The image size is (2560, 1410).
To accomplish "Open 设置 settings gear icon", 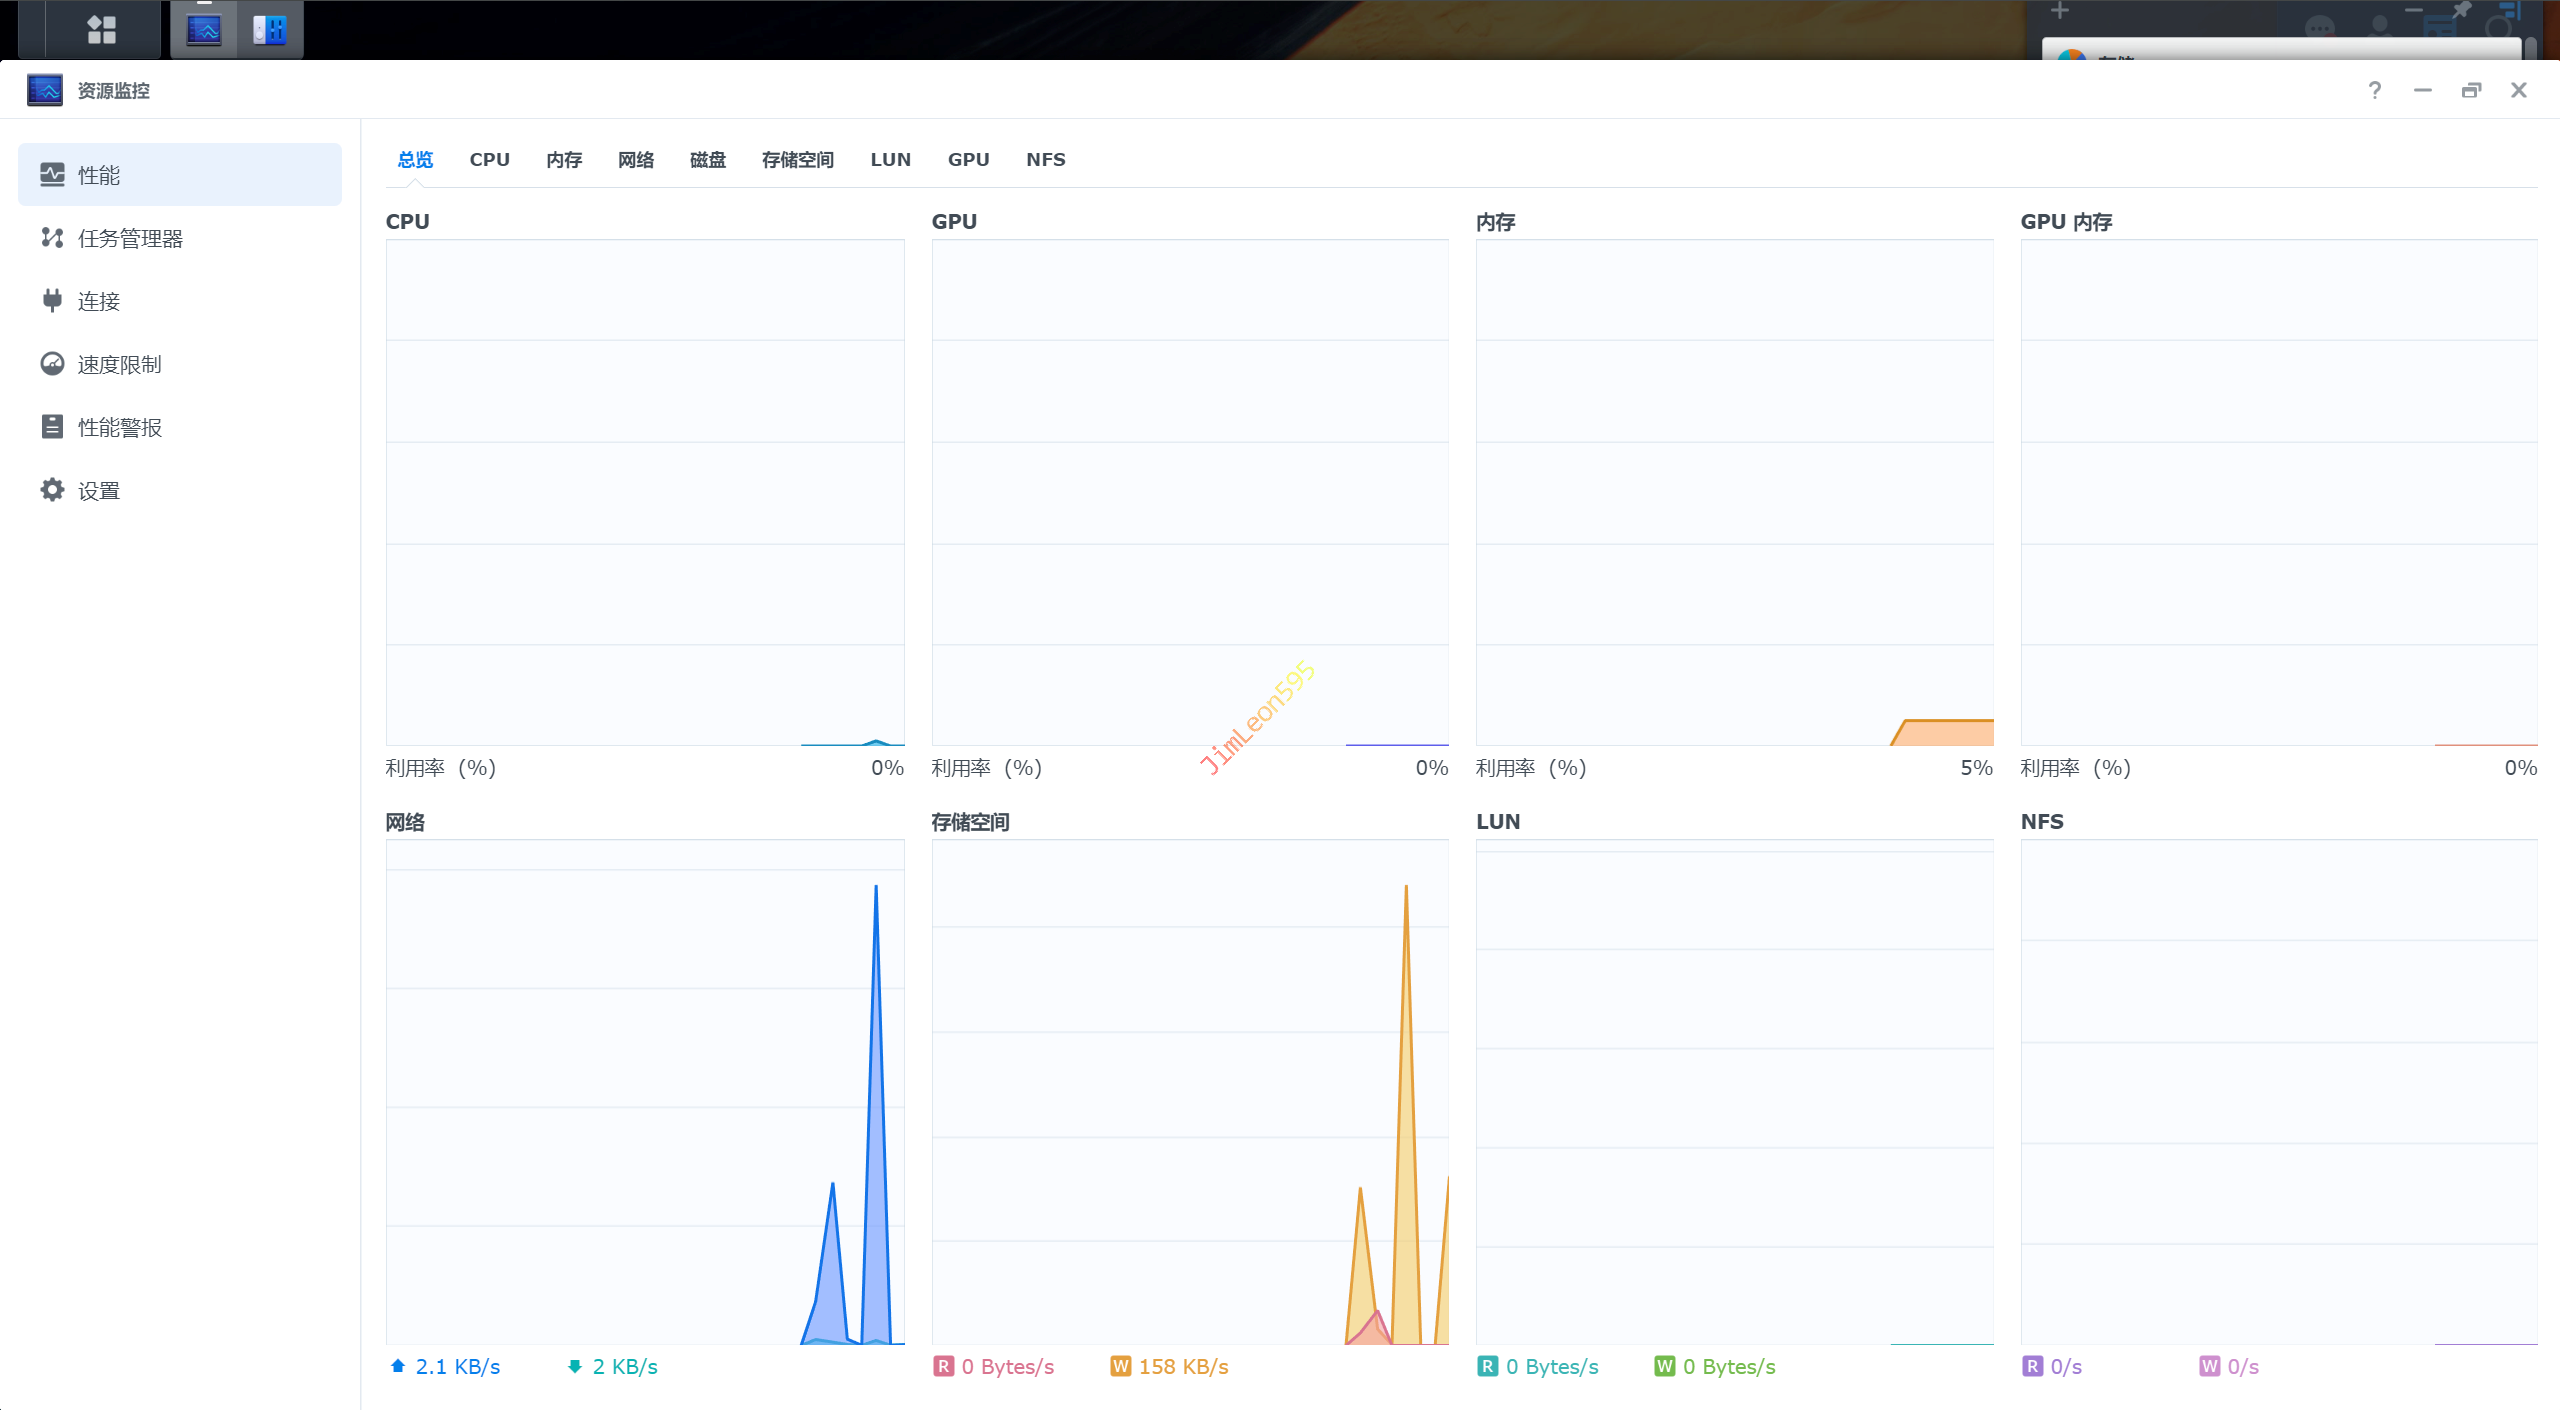I will pos(52,490).
